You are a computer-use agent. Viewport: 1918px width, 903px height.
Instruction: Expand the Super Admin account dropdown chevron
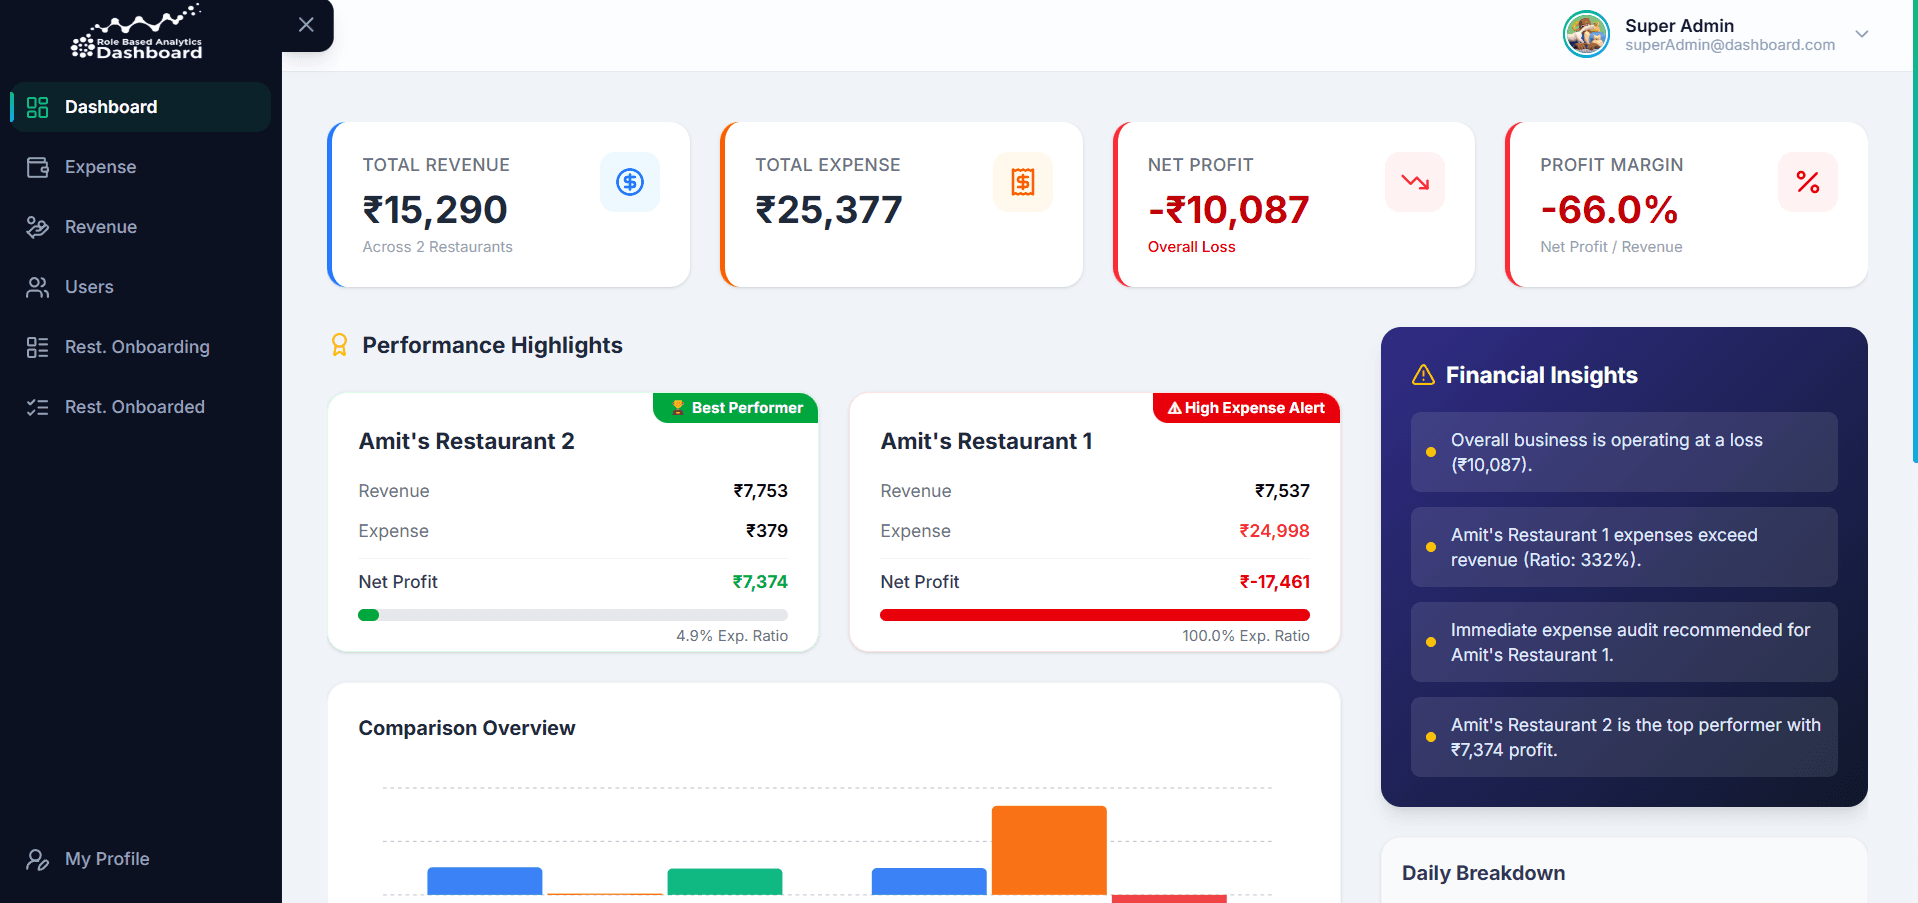click(1862, 34)
